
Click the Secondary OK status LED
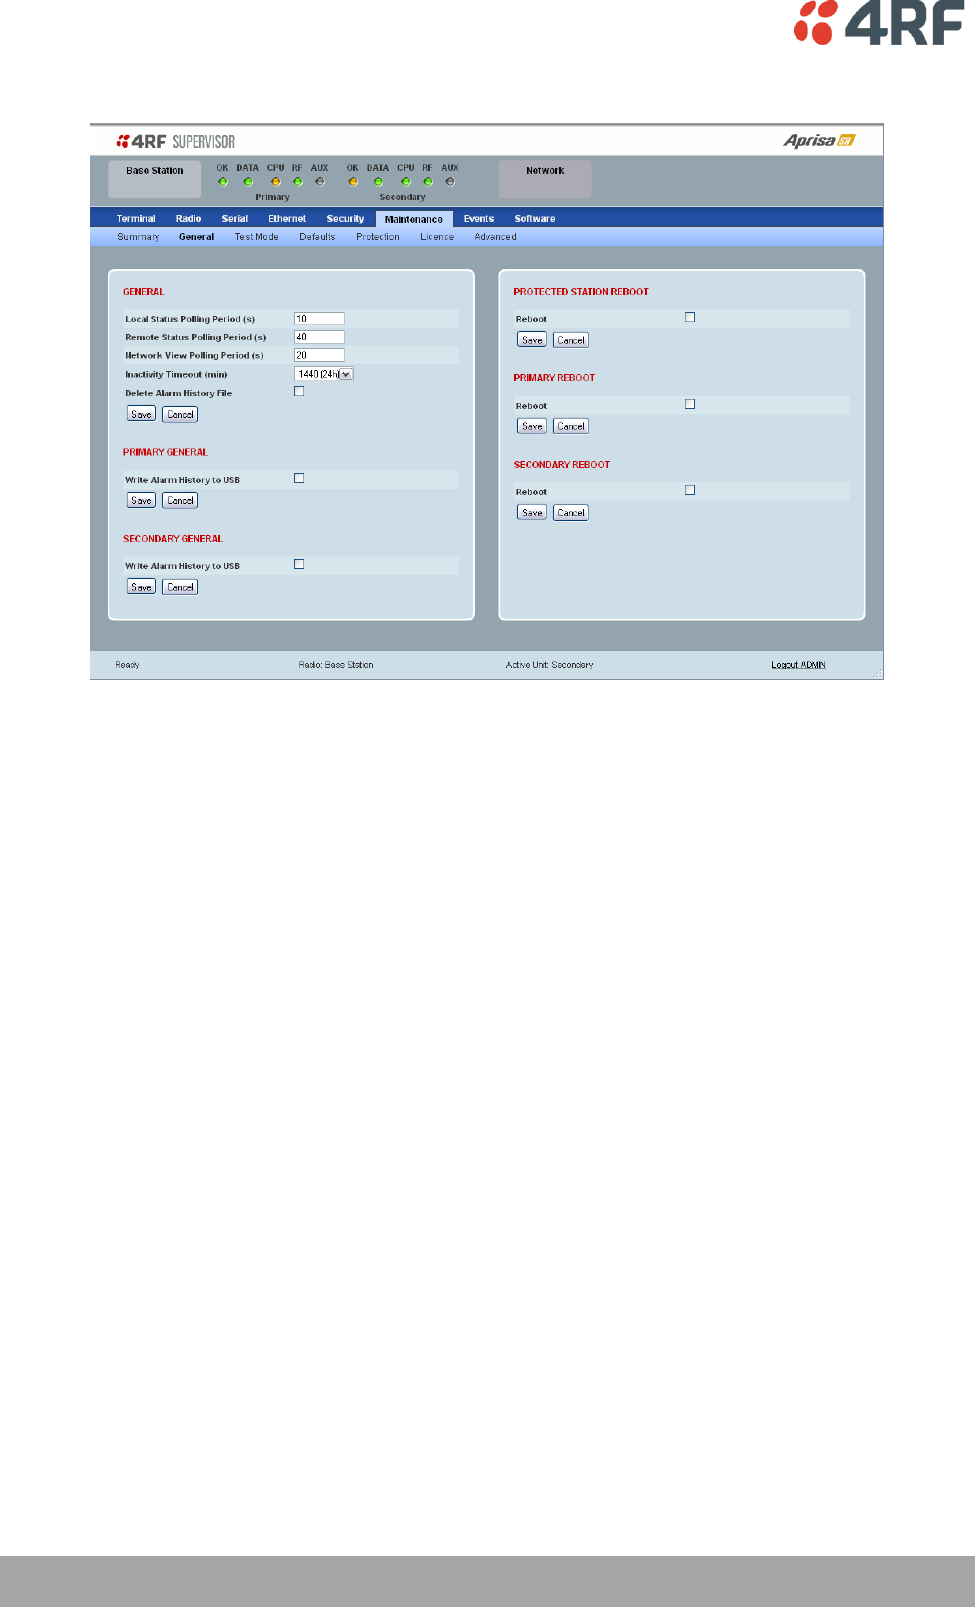(353, 182)
